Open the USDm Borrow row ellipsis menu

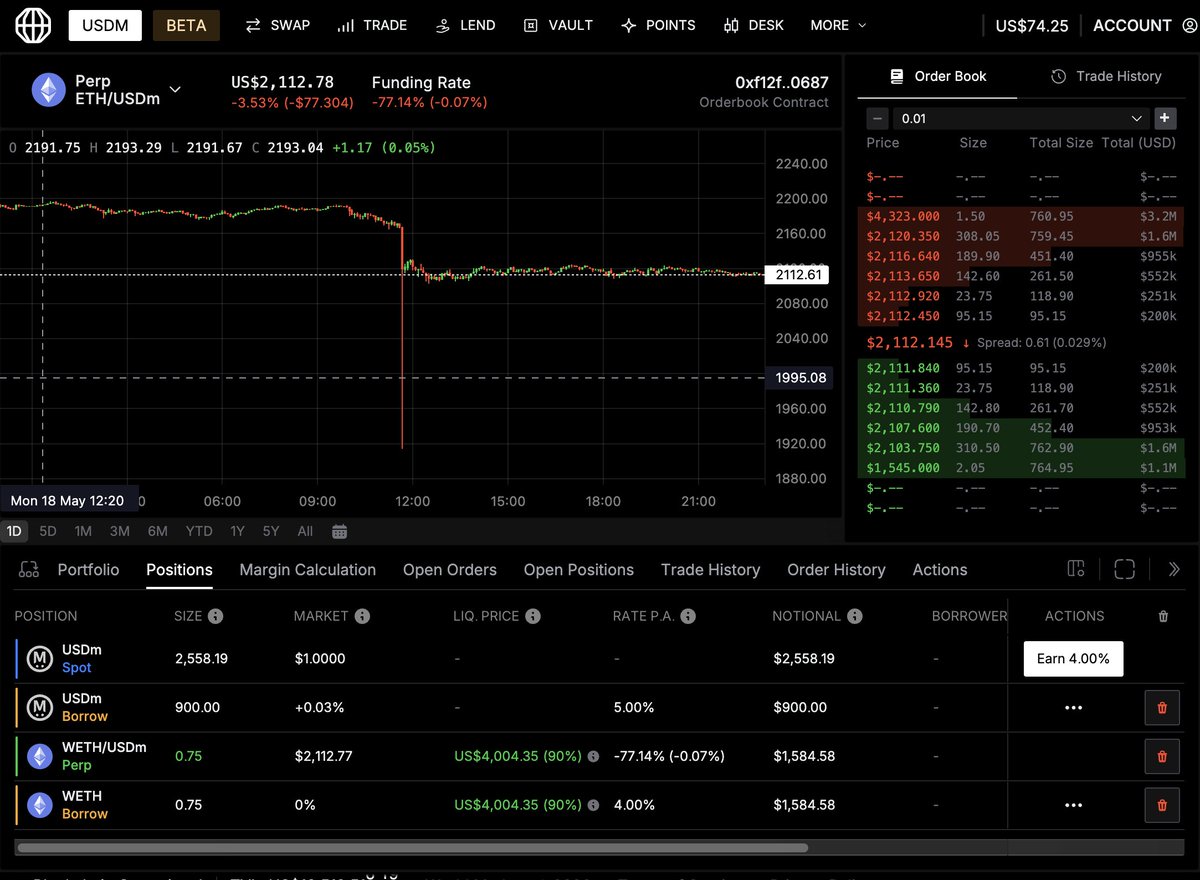pos(1073,707)
